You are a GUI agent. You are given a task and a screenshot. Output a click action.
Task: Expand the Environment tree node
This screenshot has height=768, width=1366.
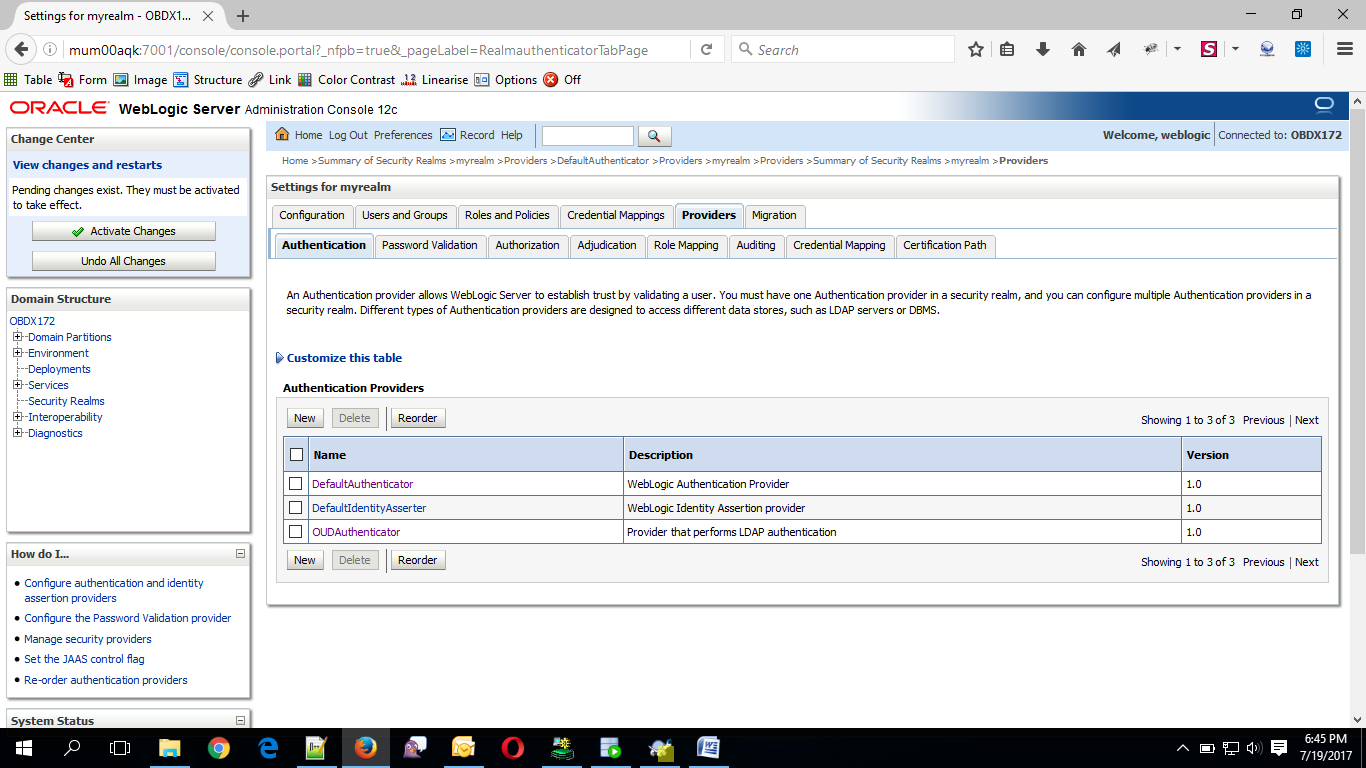point(17,353)
